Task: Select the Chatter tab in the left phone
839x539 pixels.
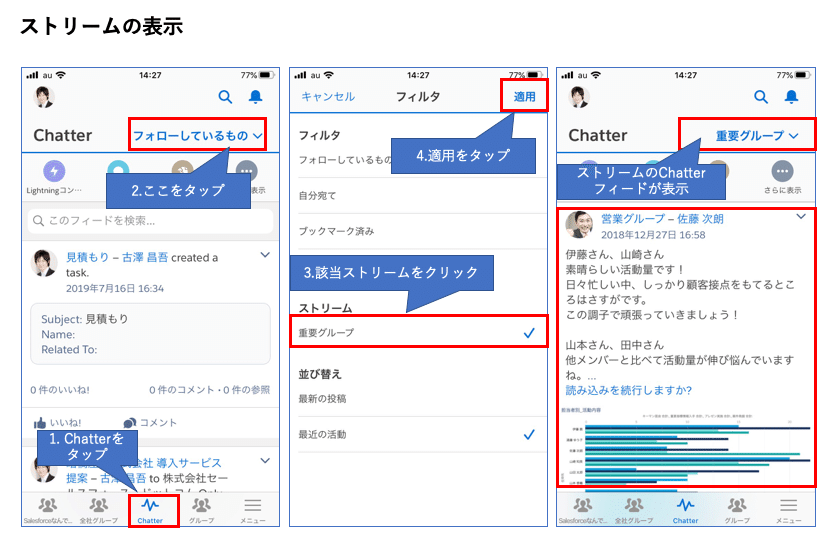Action: 150,511
